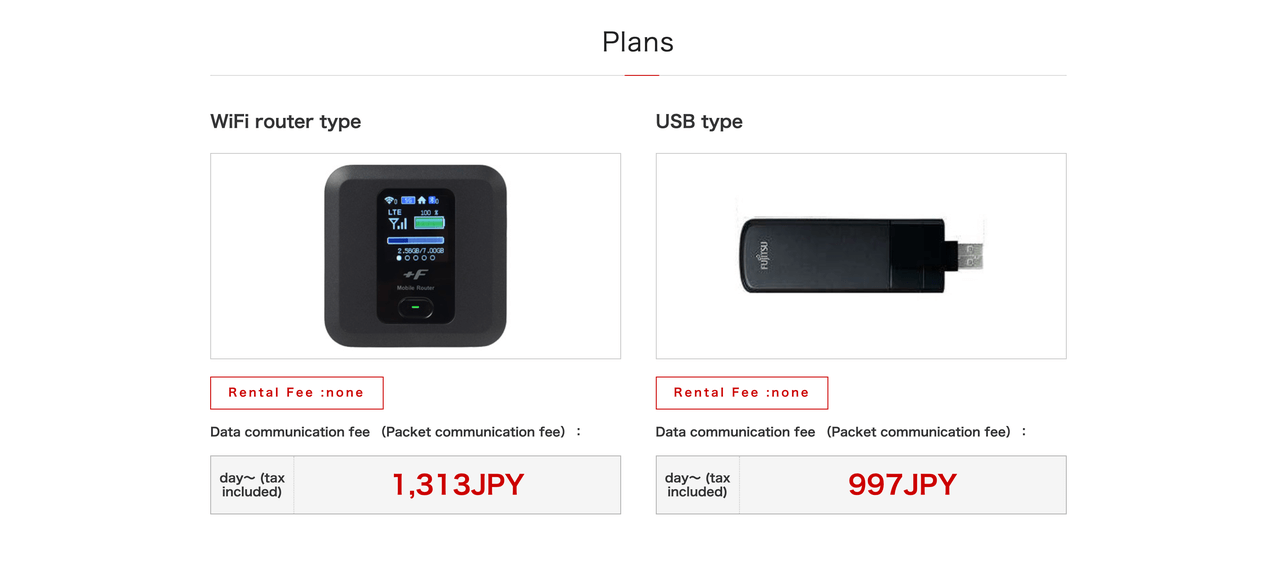This screenshot has width=1280, height=569.
Task: Click the FUJITSU logo on USB stick
Action: [765, 256]
